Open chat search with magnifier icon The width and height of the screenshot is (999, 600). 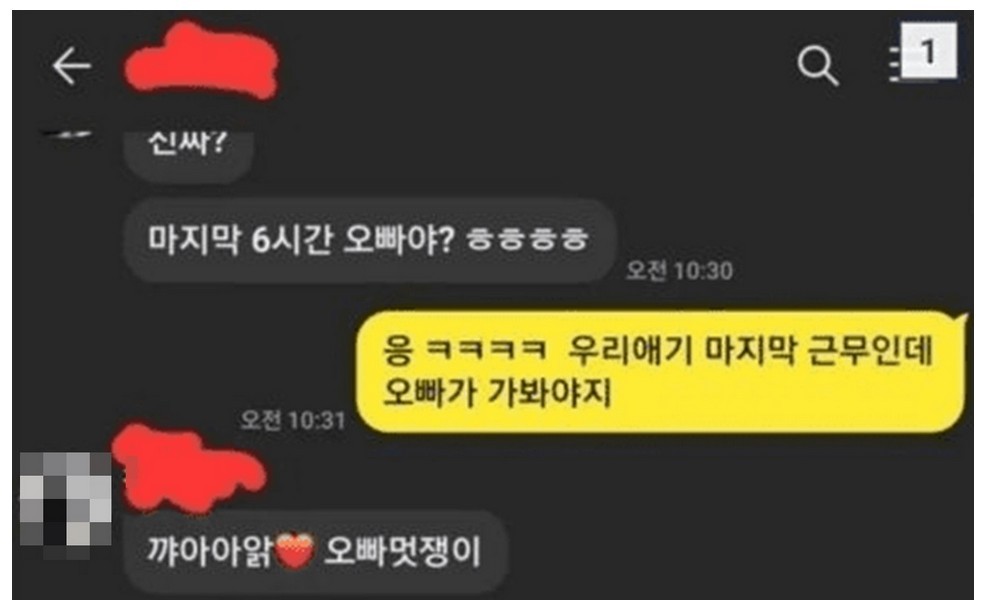(x=817, y=65)
